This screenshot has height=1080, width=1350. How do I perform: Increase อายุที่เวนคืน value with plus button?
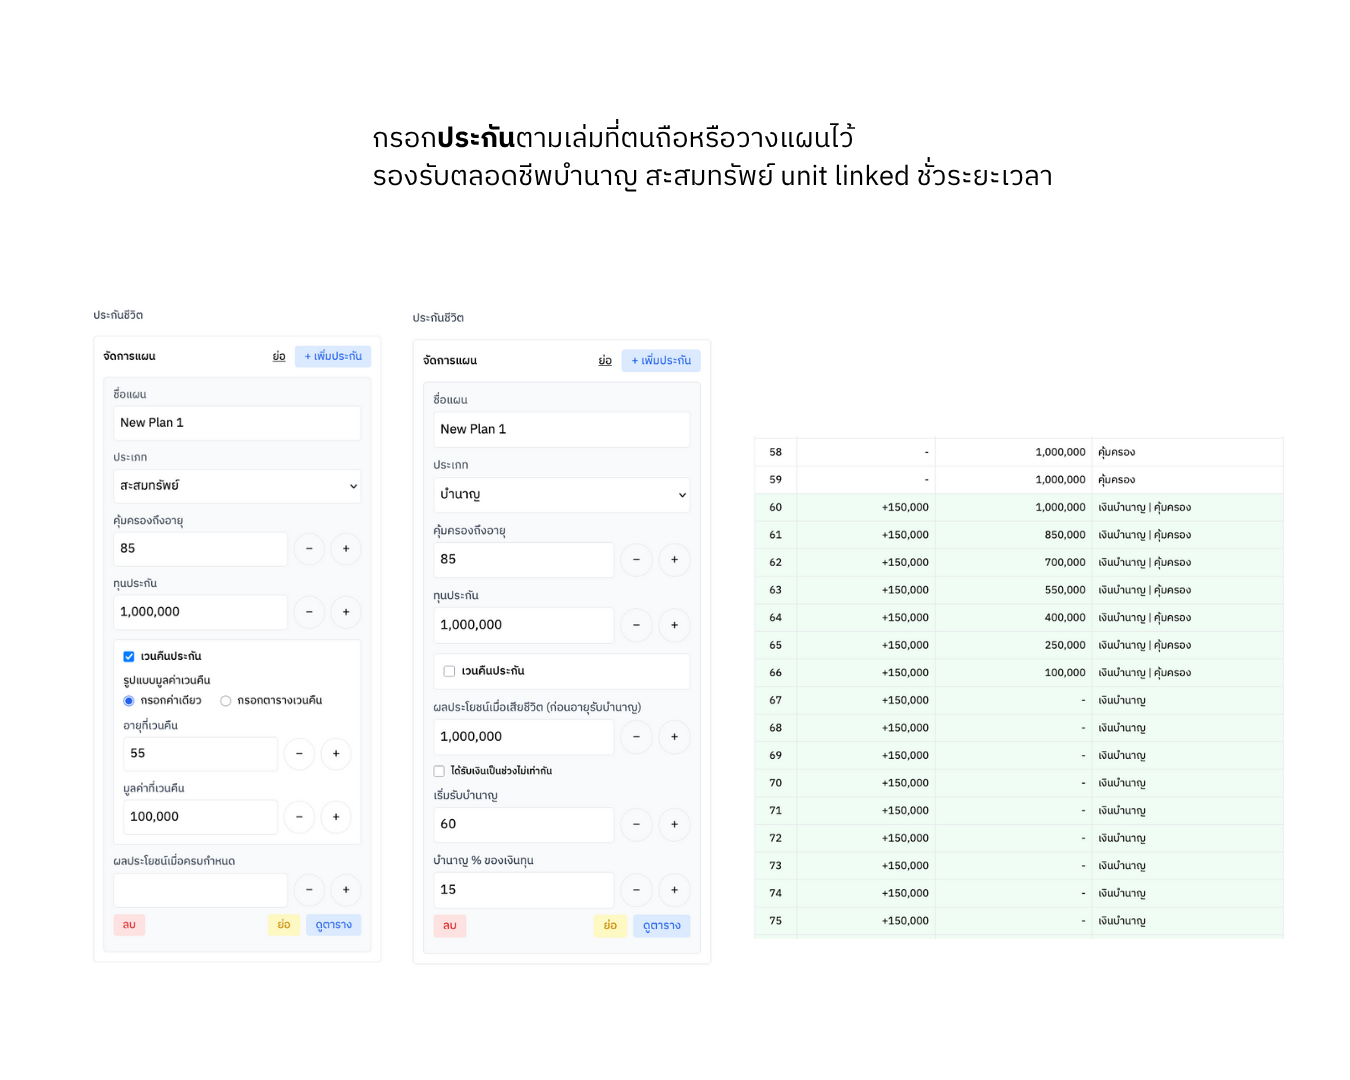pyautogui.click(x=336, y=754)
